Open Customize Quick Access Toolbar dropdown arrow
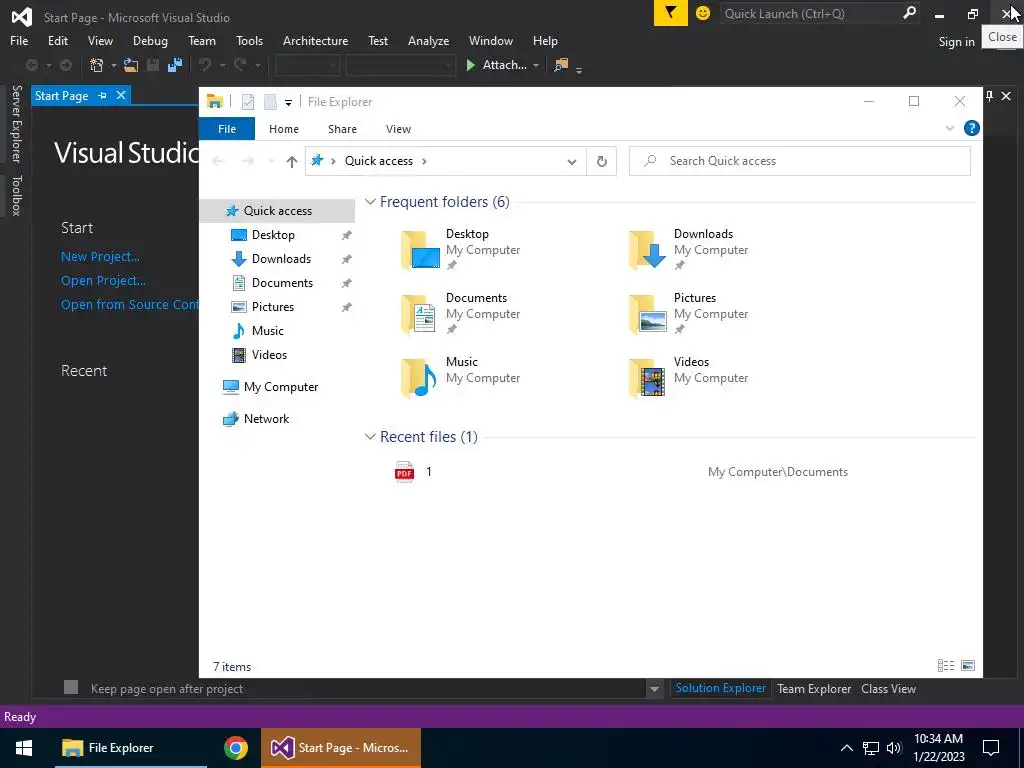Image resolution: width=1024 pixels, height=768 pixels. click(x=288, y=103)
